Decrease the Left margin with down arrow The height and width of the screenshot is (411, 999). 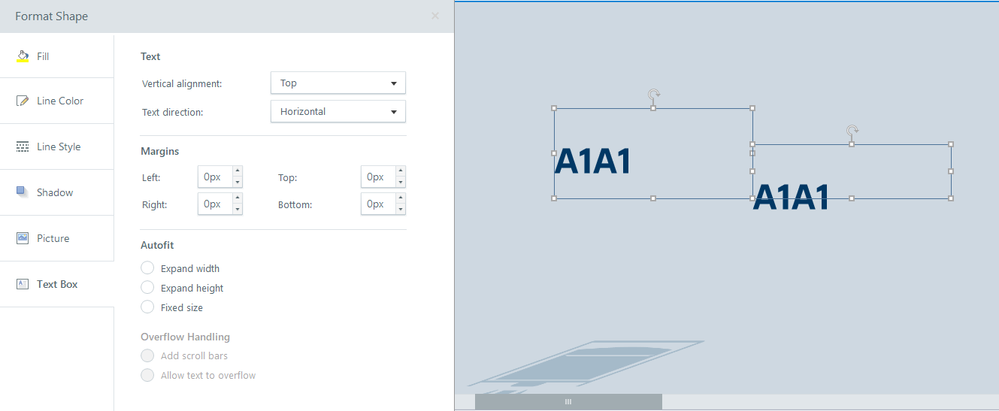point(238,182)
